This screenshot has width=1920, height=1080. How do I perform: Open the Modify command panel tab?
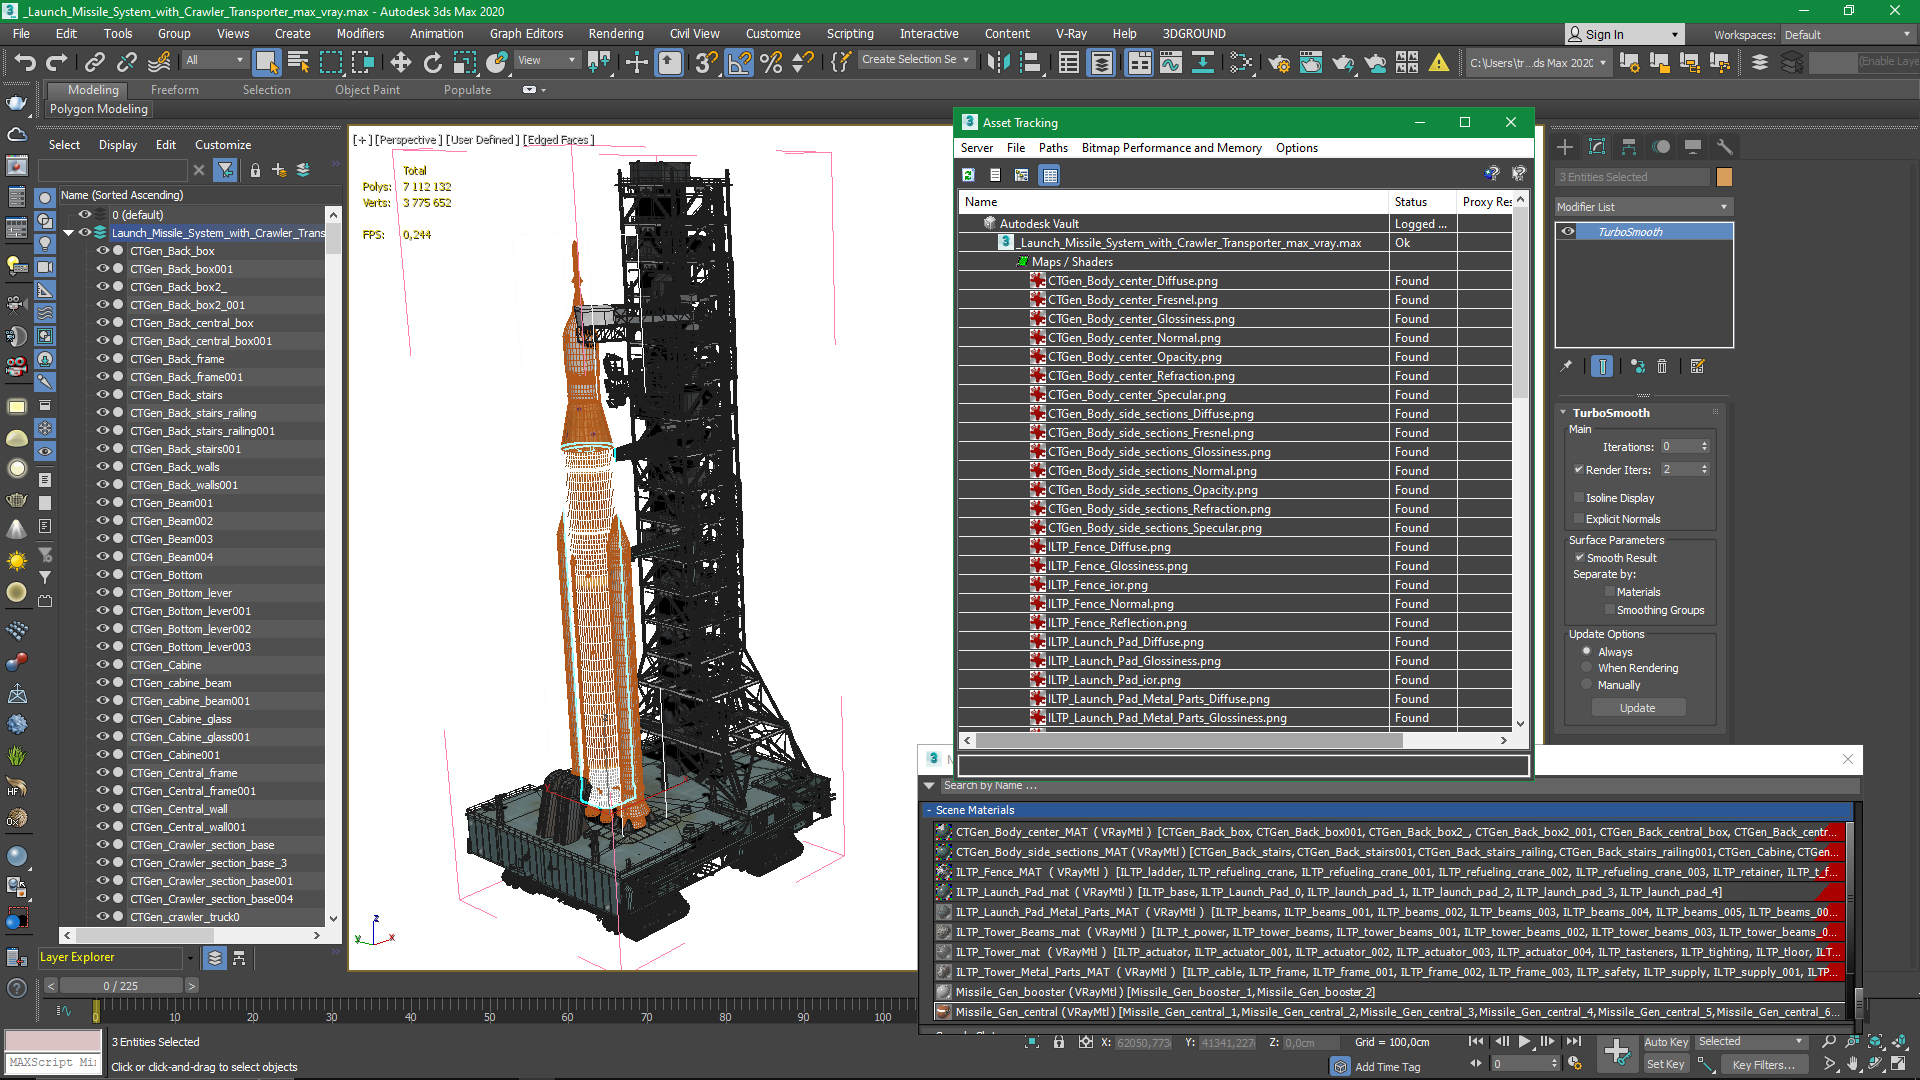click(x=1597, y=147)
